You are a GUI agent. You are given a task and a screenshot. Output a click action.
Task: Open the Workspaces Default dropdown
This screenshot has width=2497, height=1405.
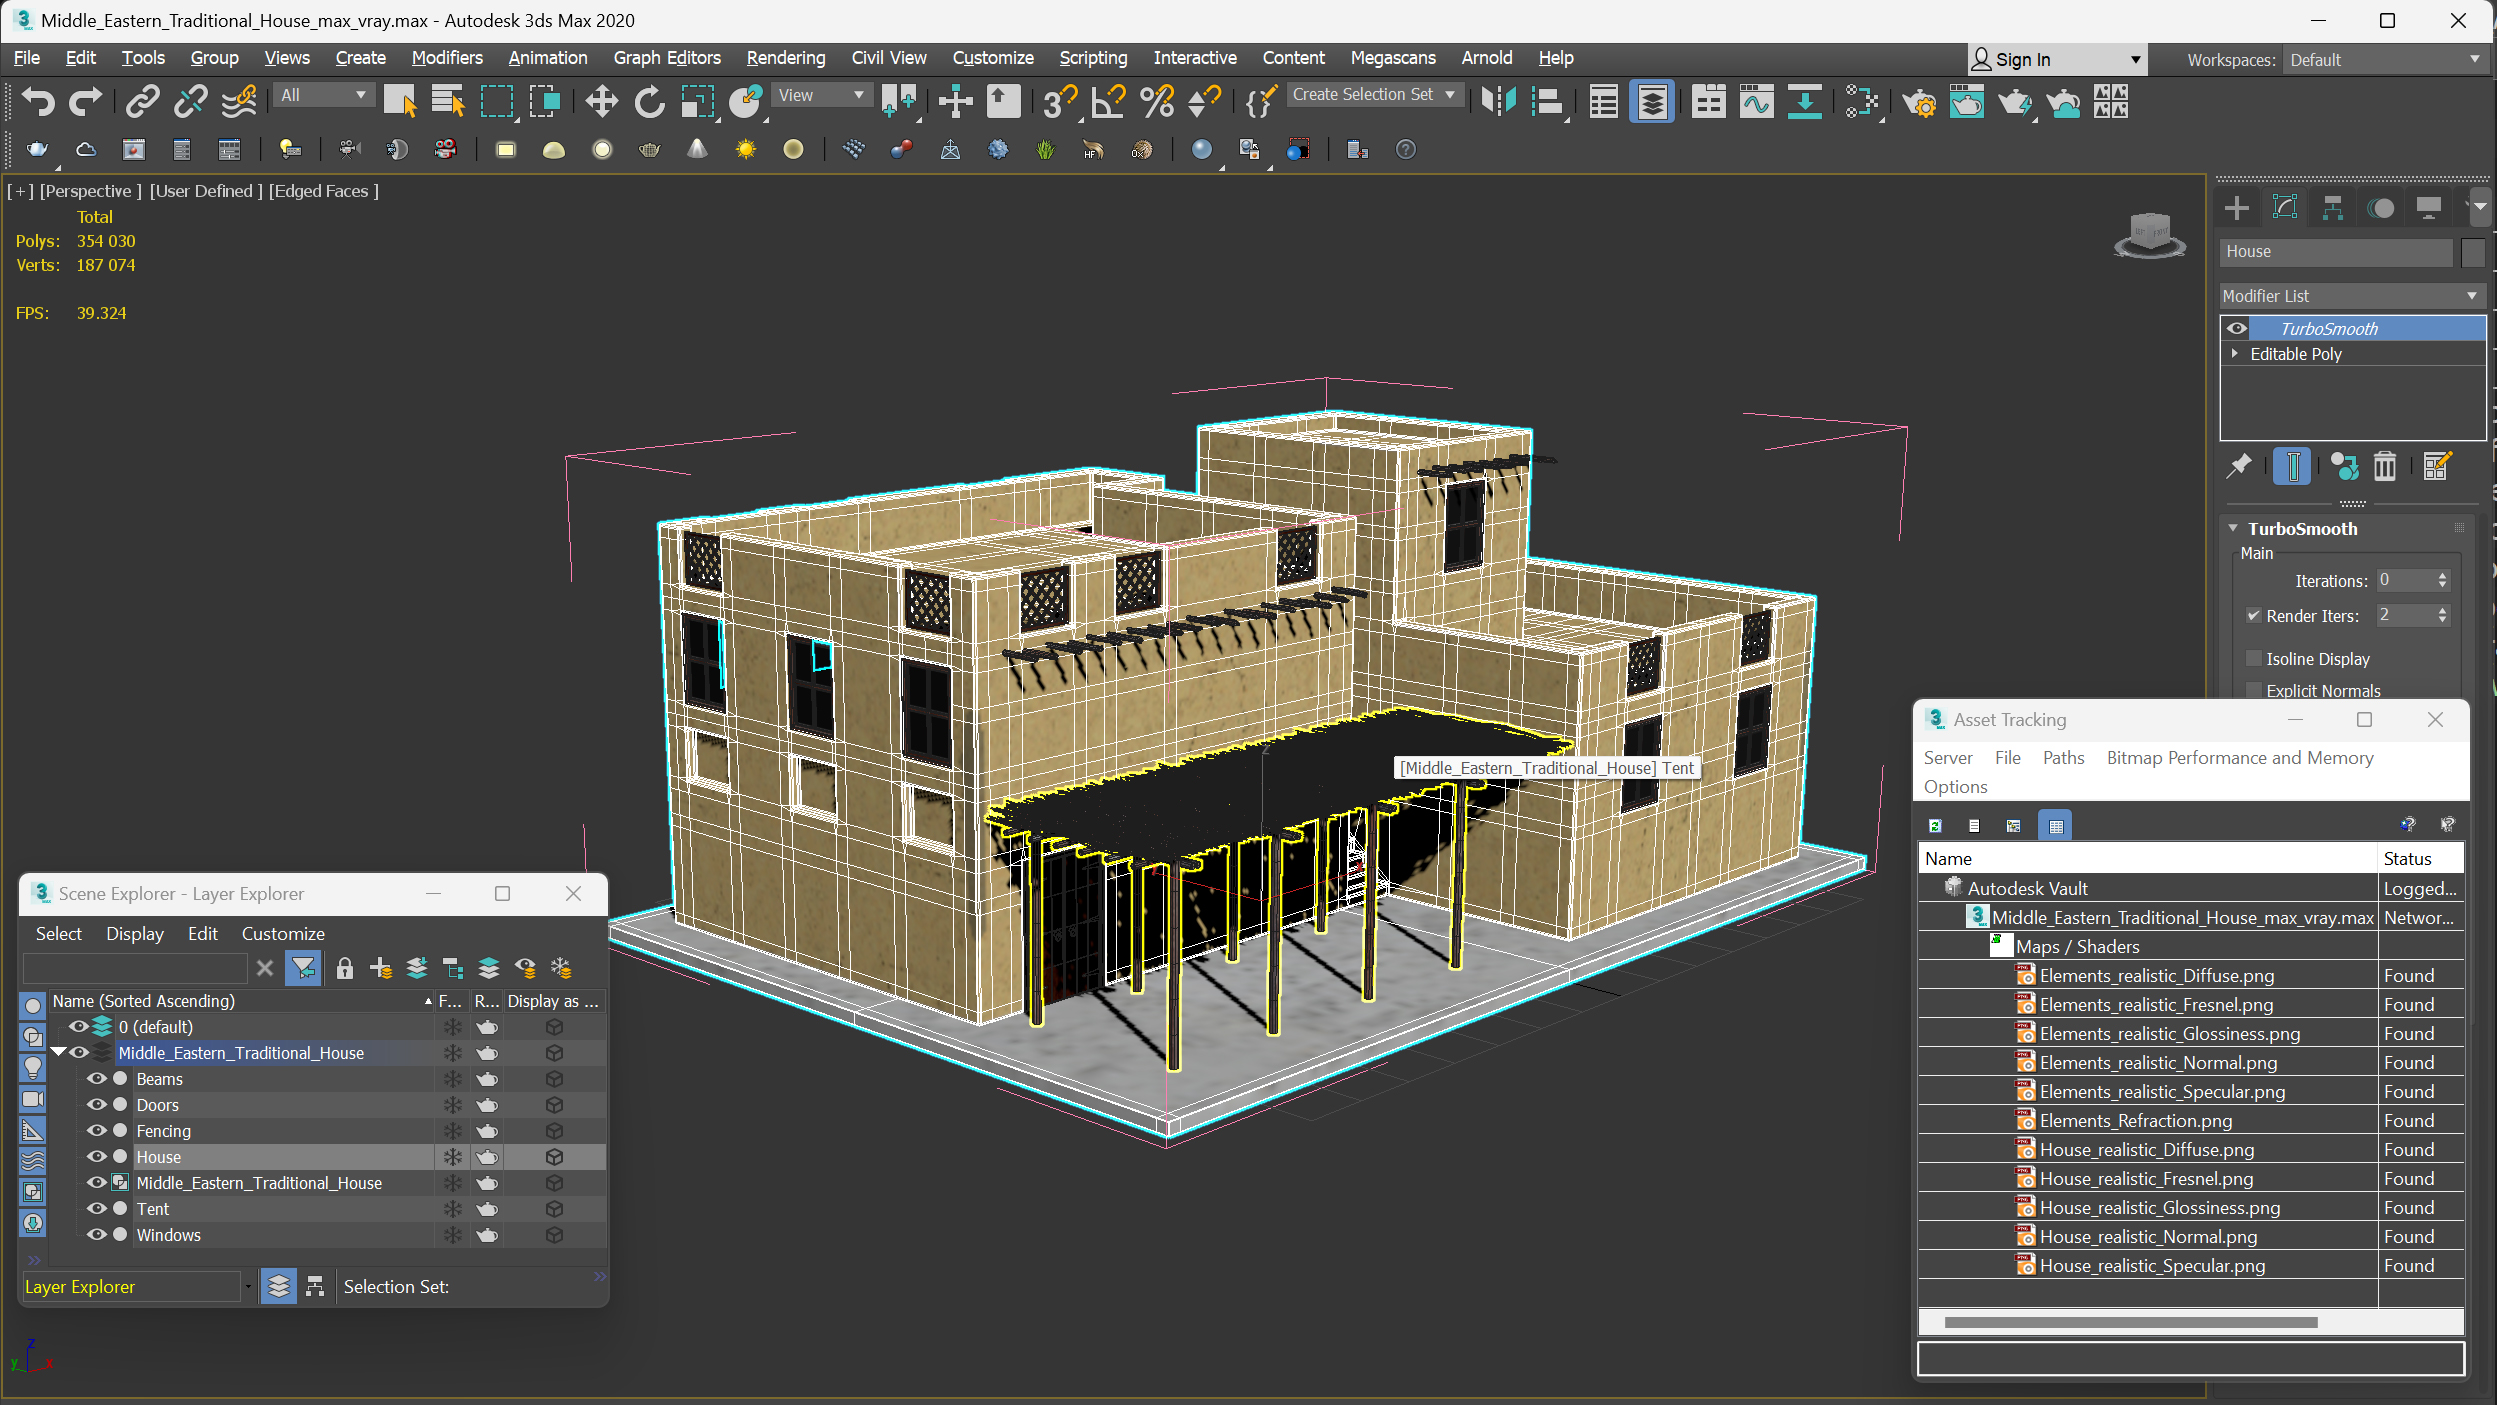click(x=2385, y=60)
